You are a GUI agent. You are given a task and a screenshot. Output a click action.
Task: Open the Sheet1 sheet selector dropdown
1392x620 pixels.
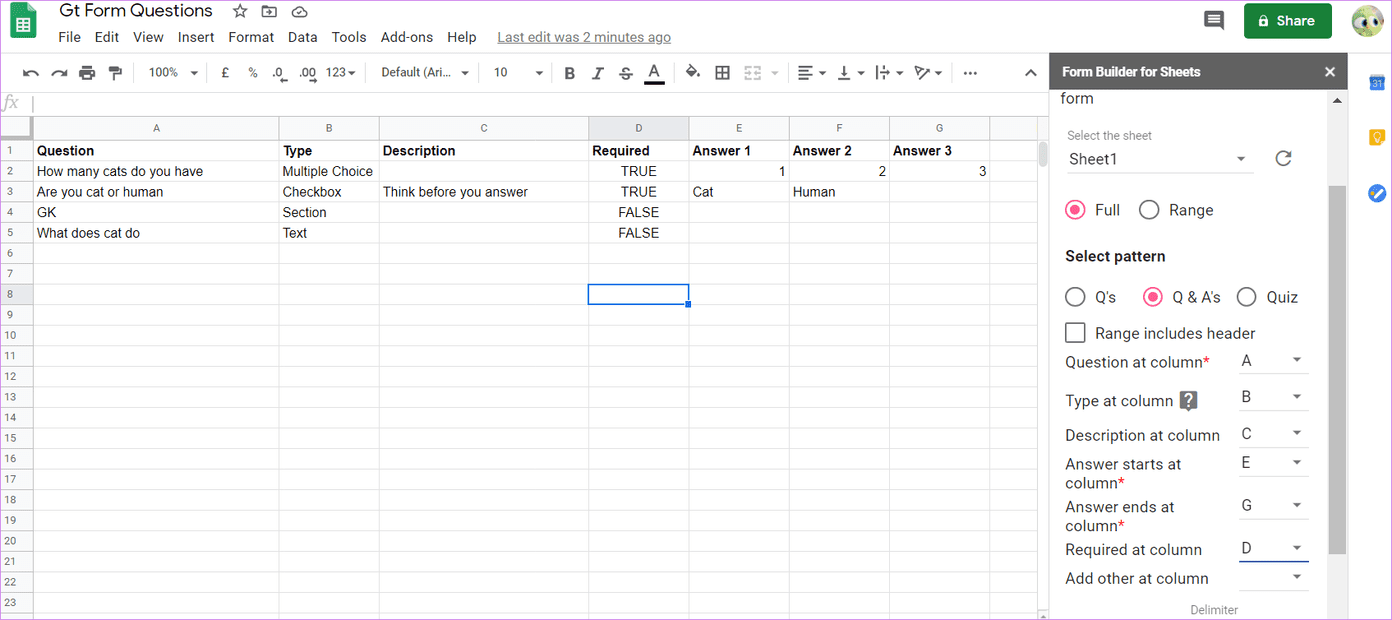[x=1158, y=159]
